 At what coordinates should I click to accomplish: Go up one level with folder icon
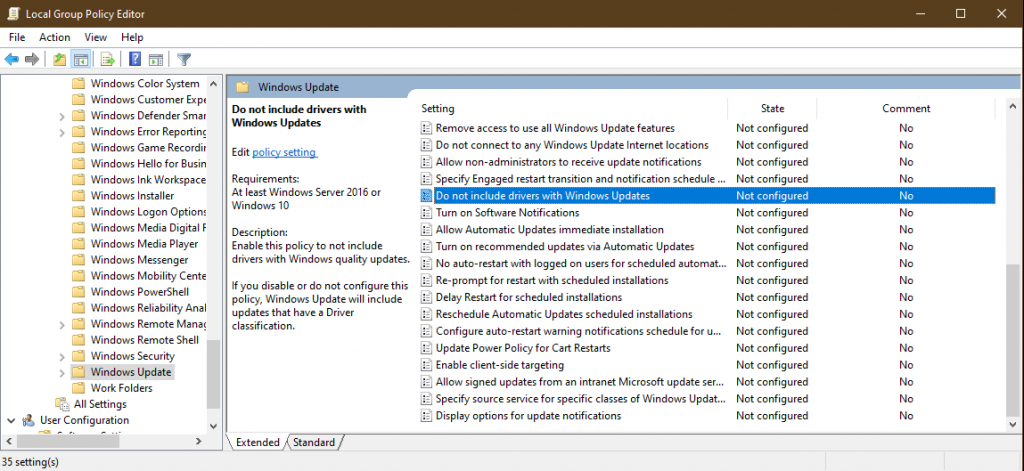59,60
